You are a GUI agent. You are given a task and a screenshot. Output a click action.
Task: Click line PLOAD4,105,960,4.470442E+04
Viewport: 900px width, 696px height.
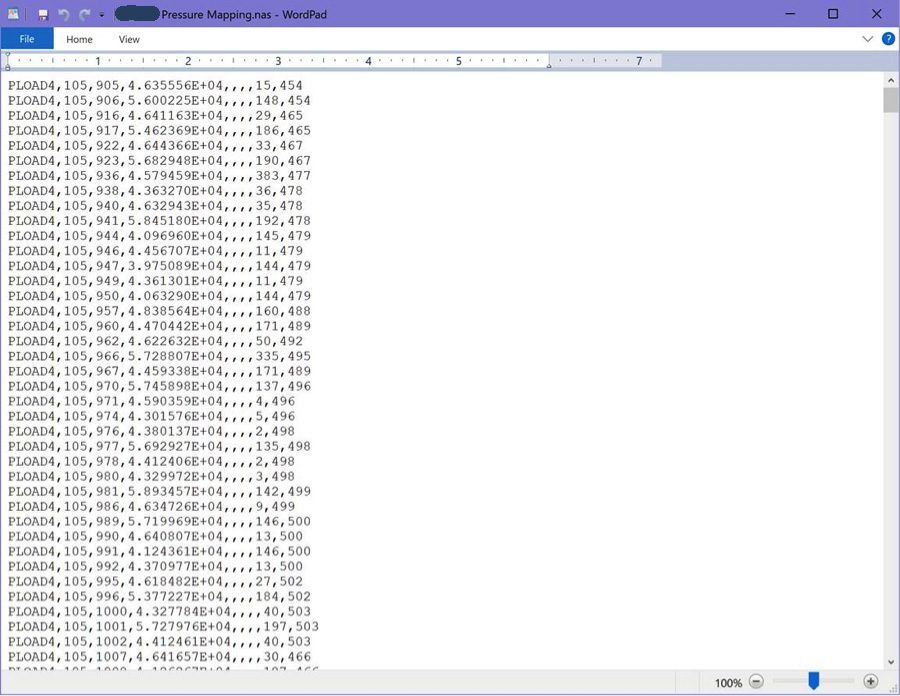[x=159, y=326]
